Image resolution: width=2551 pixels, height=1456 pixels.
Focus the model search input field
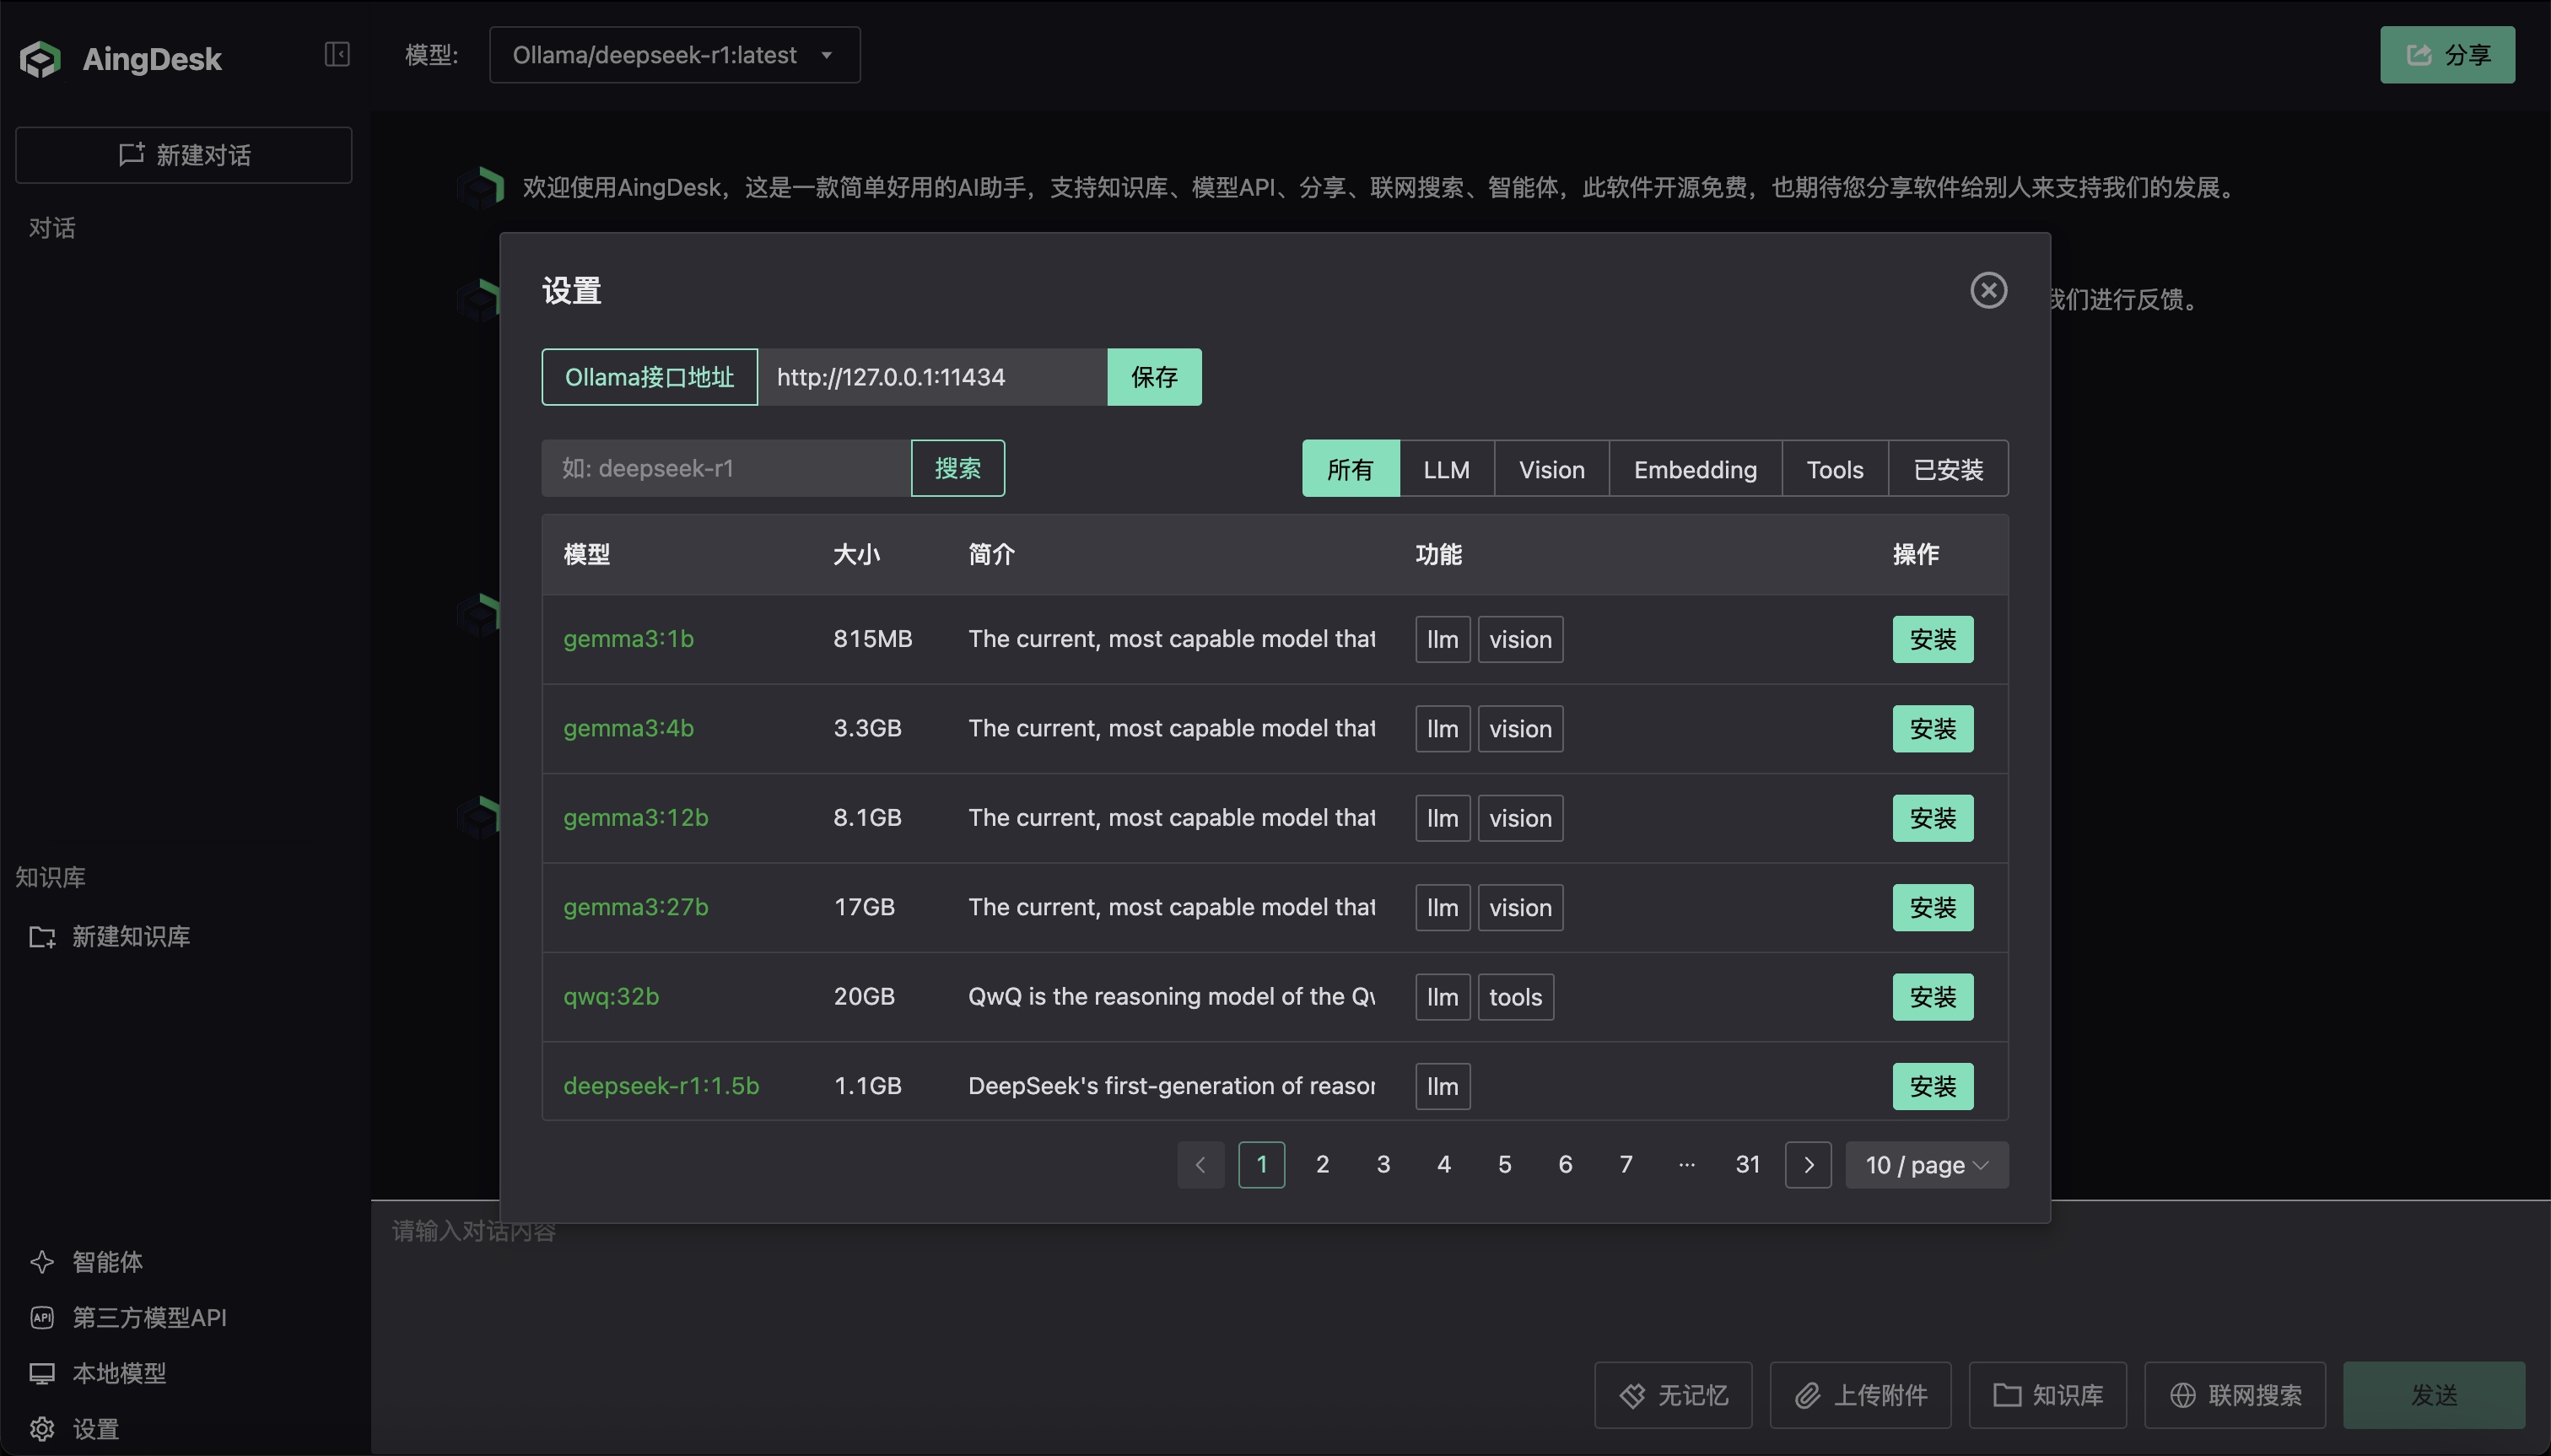coord(726,468)
